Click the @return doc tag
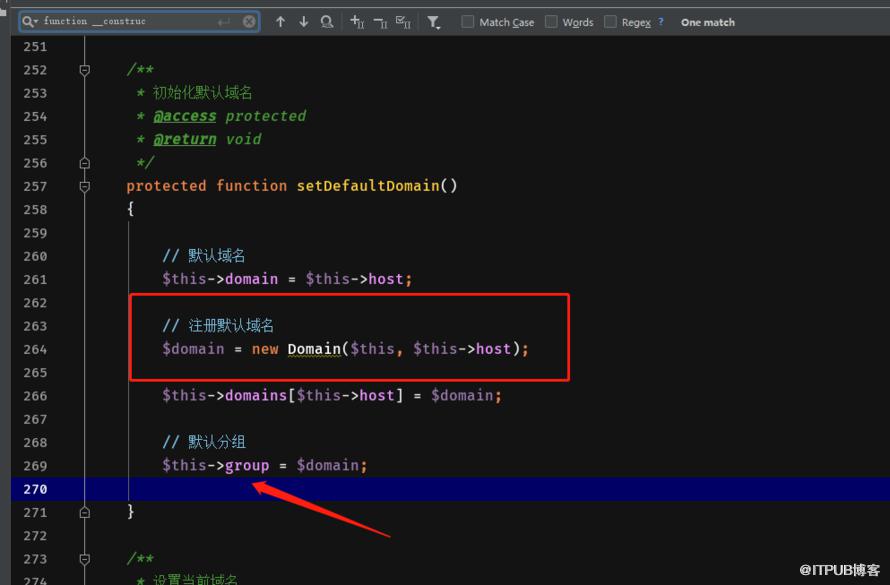The height and width of the screenshot is (585, 890). coord(184,140)
